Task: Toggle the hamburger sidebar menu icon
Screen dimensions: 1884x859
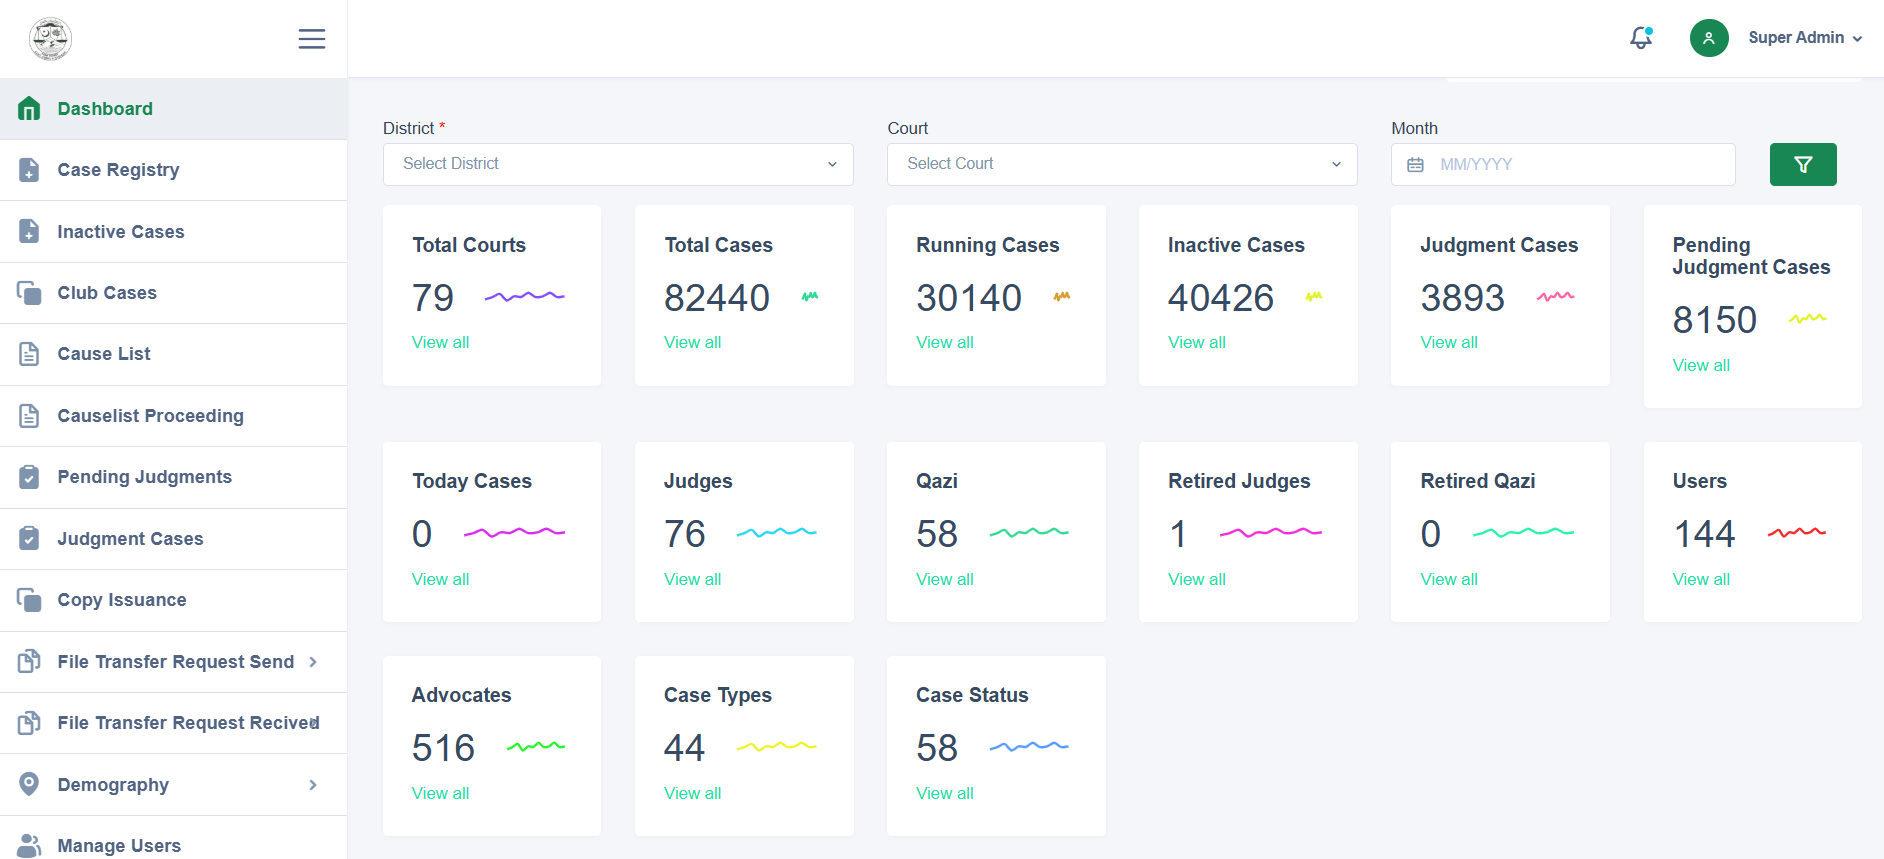Action: click(312, 39)
